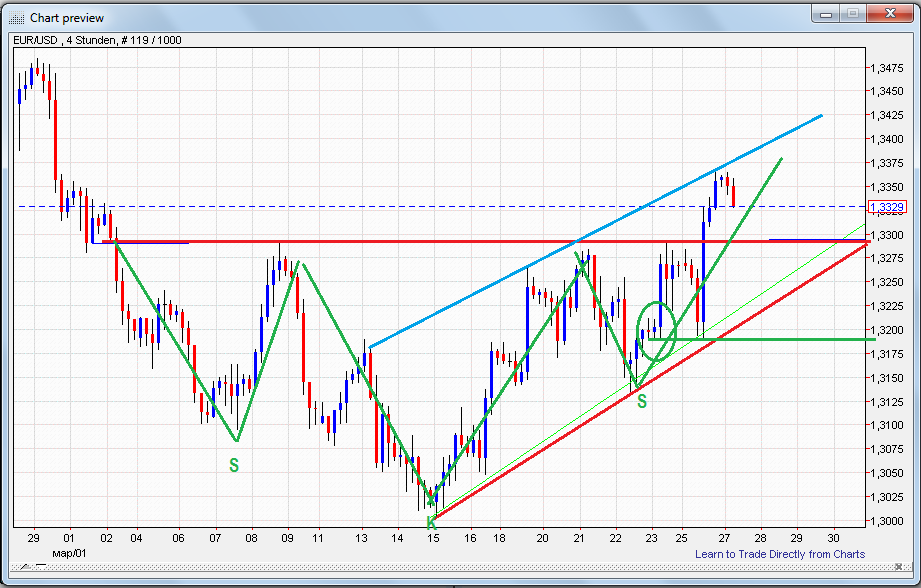Screen dimensions: 921x588
Task: Click the 1,3250 price axis label
Action: coord(887,283)
